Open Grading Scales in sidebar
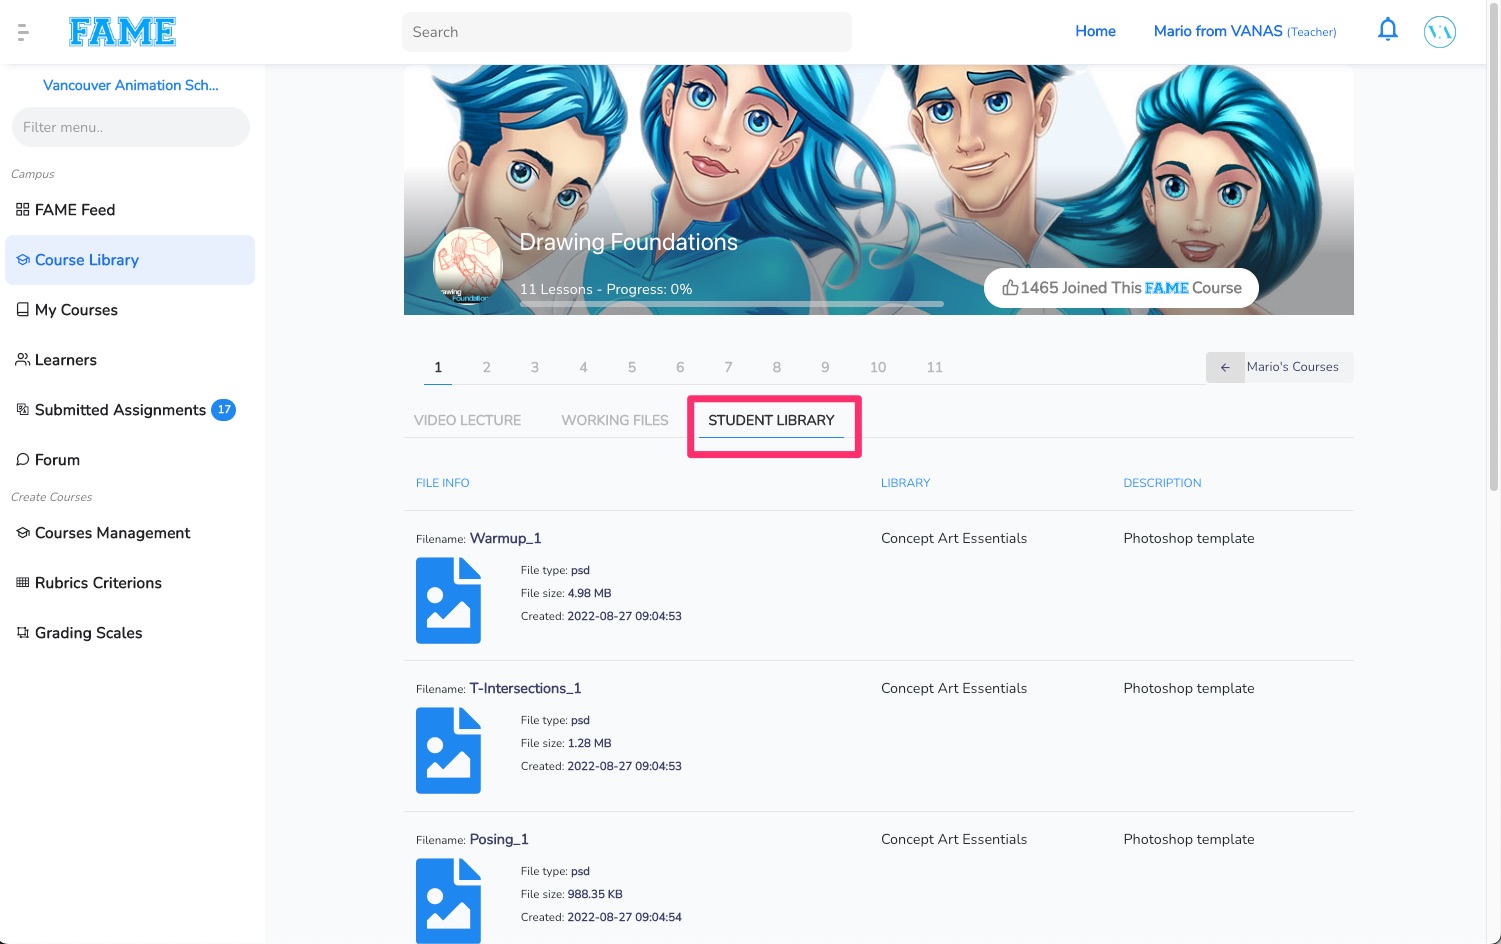1501x944 pixels. point(130,632)
